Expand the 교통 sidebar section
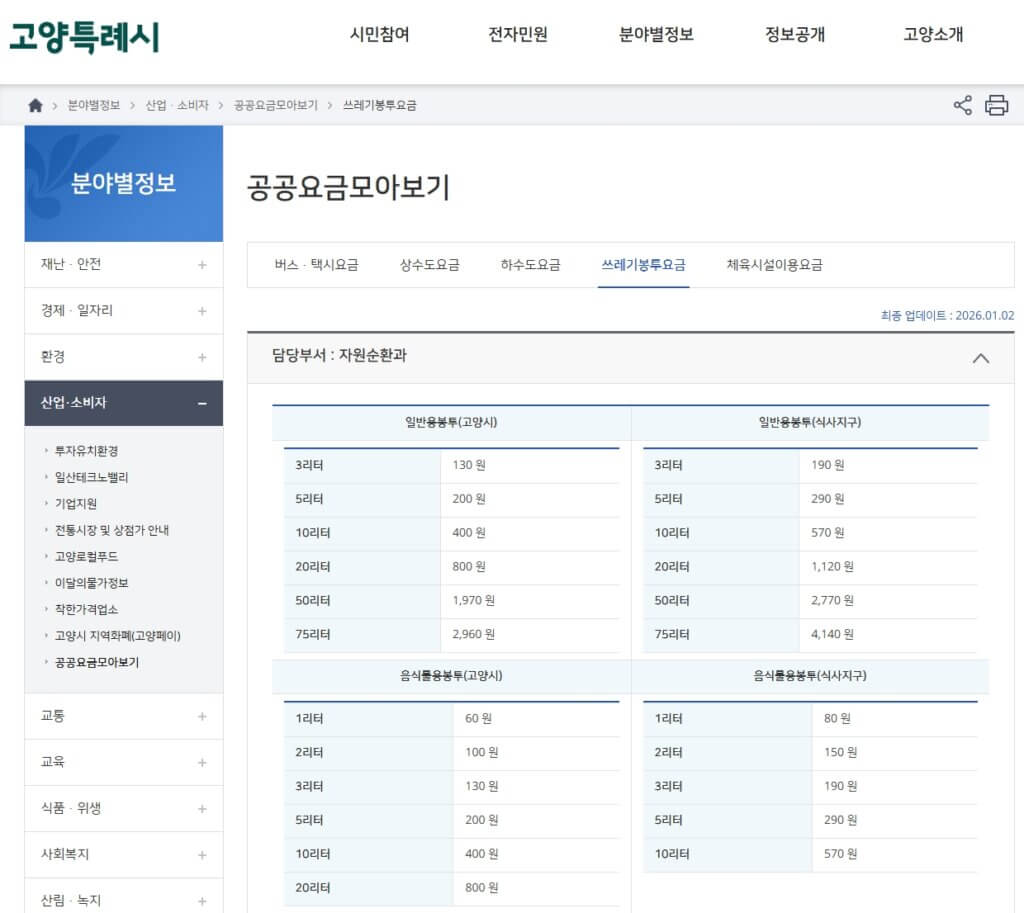Viewport: 1024px width, 913px height. click(122, 716)
